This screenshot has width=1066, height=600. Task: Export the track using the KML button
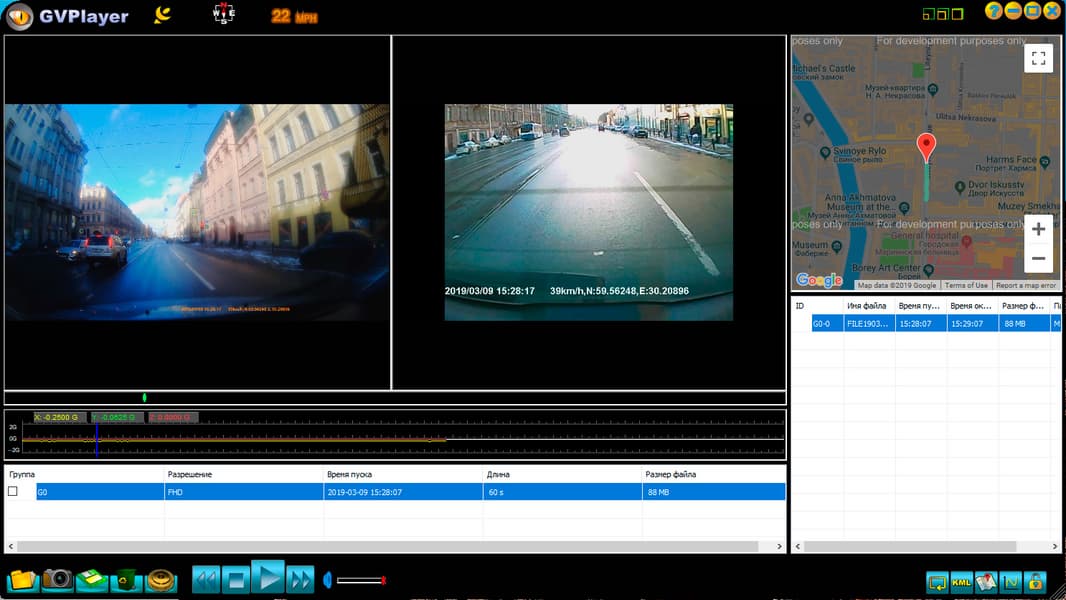(962, 581)
